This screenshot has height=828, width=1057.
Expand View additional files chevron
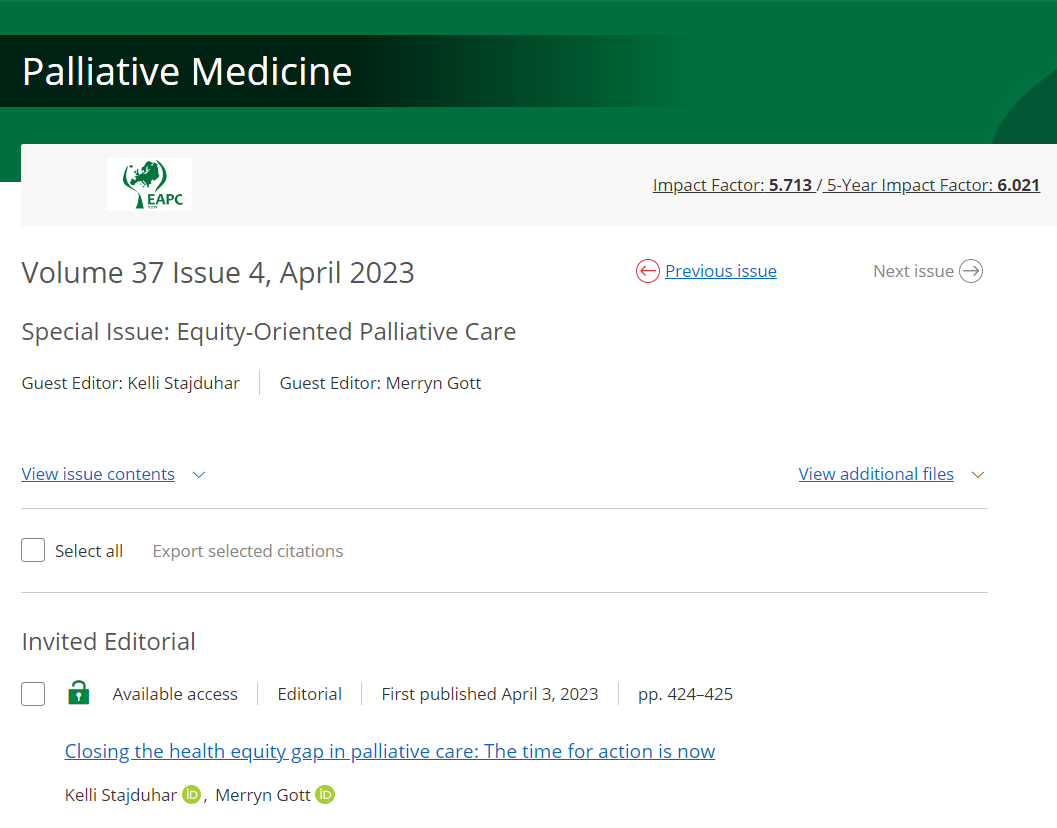pyautogui.click(x=978, y=475)
